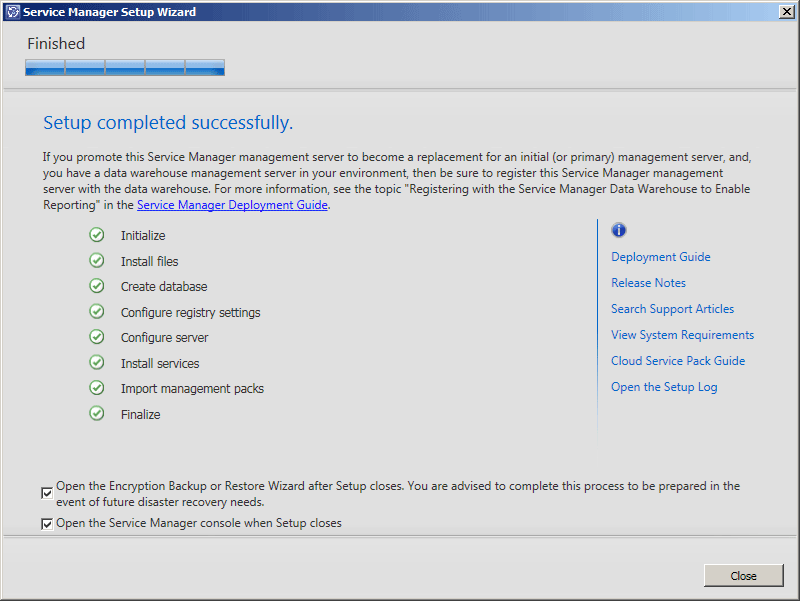Click the checkmark beside Install services
Screen dimensions: 800x601
pyautogui.click(x=97, y=362)
